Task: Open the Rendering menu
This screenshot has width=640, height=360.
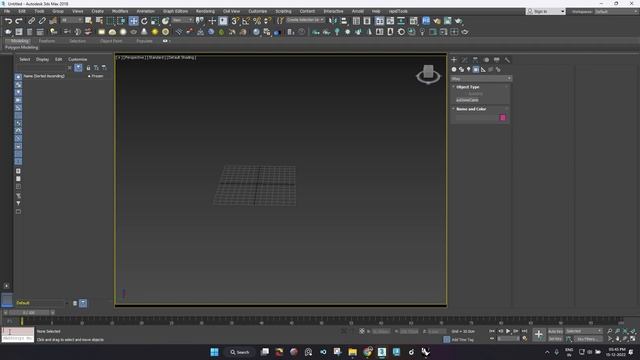Action: click(205, 11)
